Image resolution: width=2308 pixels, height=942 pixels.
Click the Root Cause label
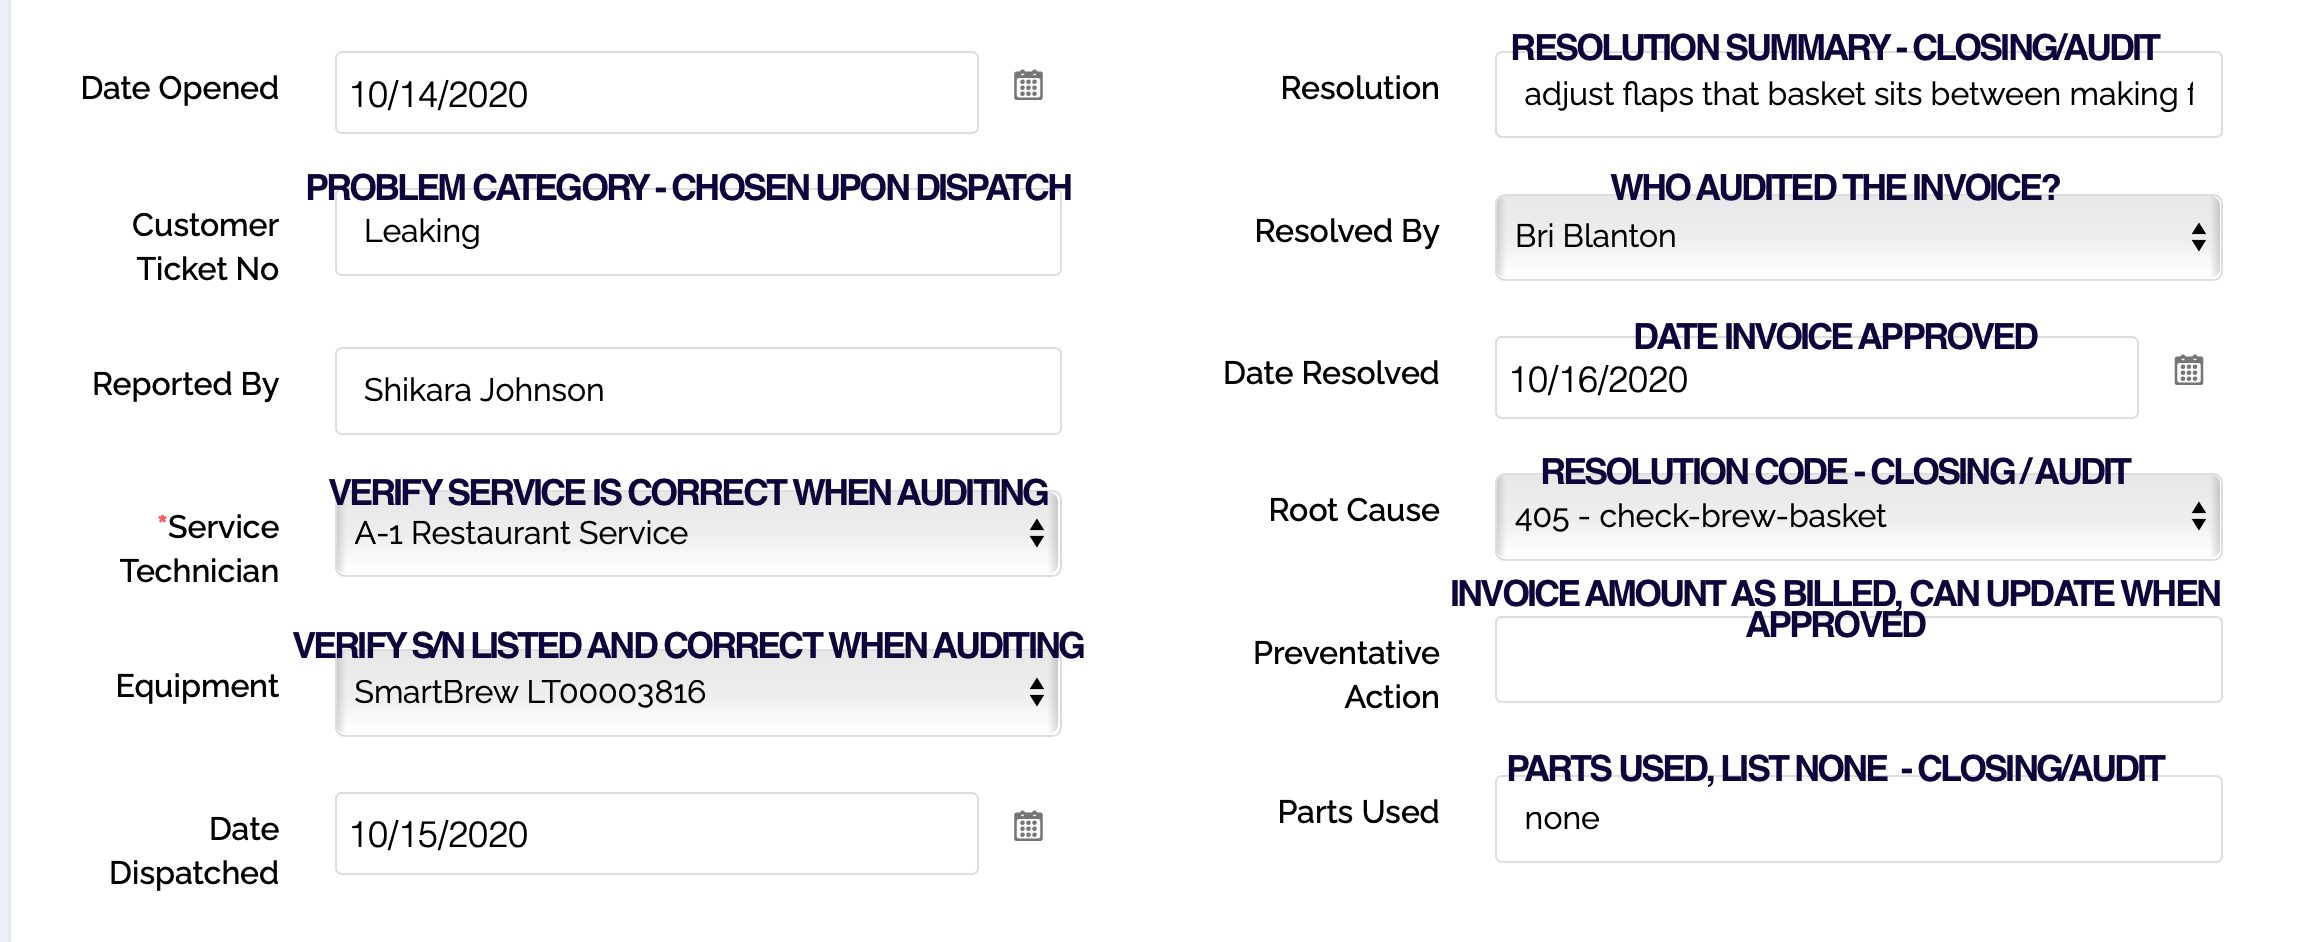tap(1353, 510)
